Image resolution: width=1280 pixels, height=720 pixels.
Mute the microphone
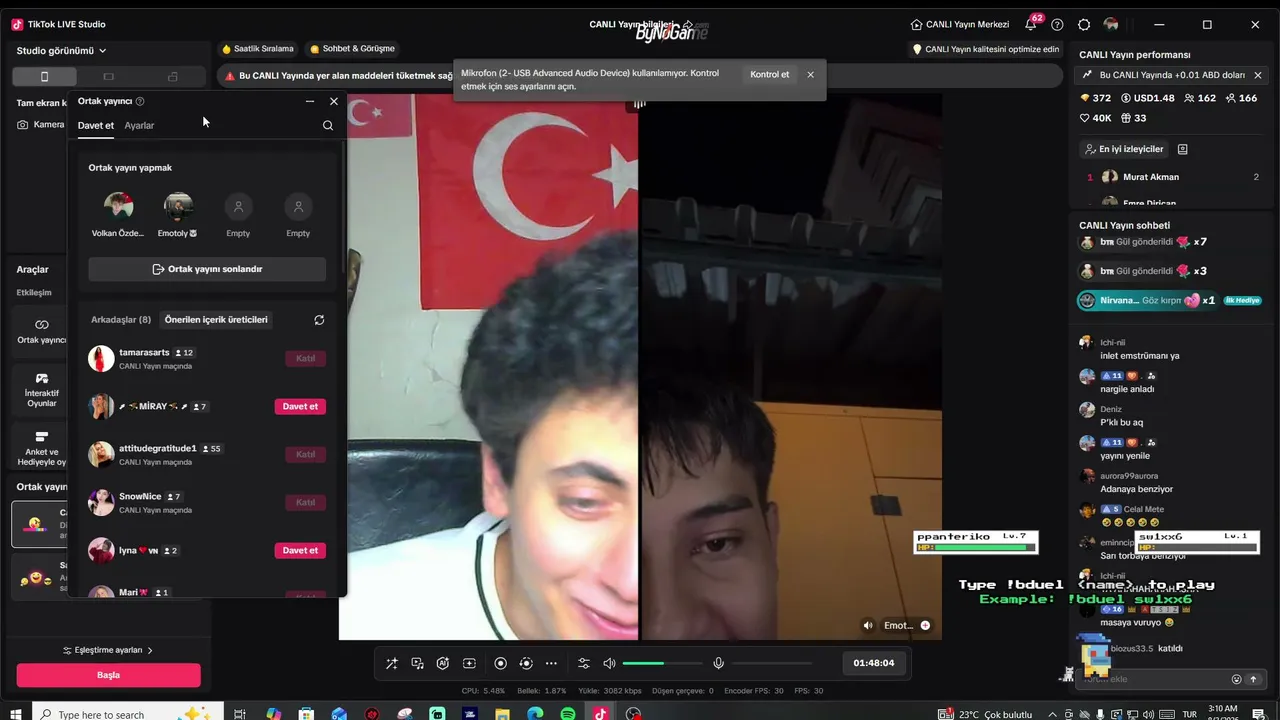[x=718, y=663]
